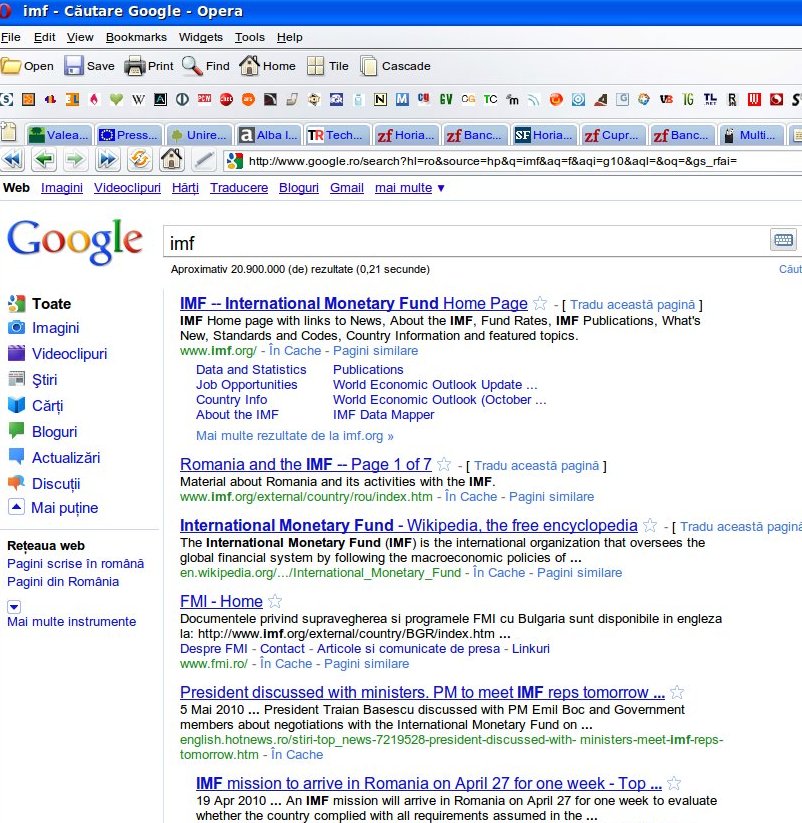Open the Tools menu
This screenshot has height=823, width=802.
click(x=249, y=37)
